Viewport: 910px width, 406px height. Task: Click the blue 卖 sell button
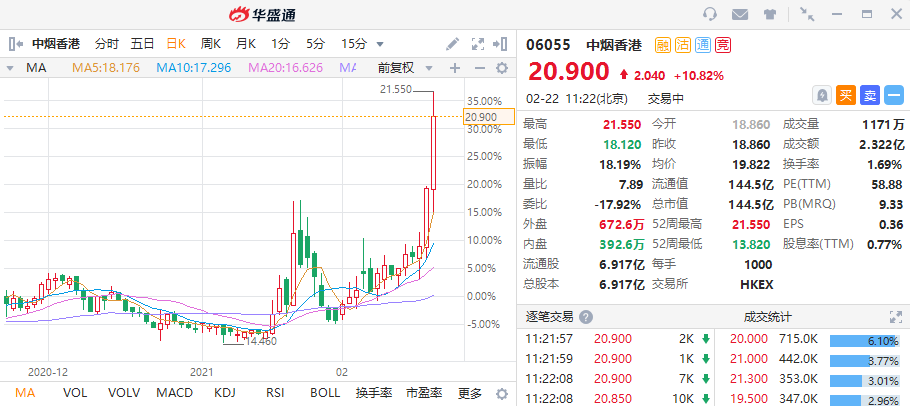coord(870,96)
